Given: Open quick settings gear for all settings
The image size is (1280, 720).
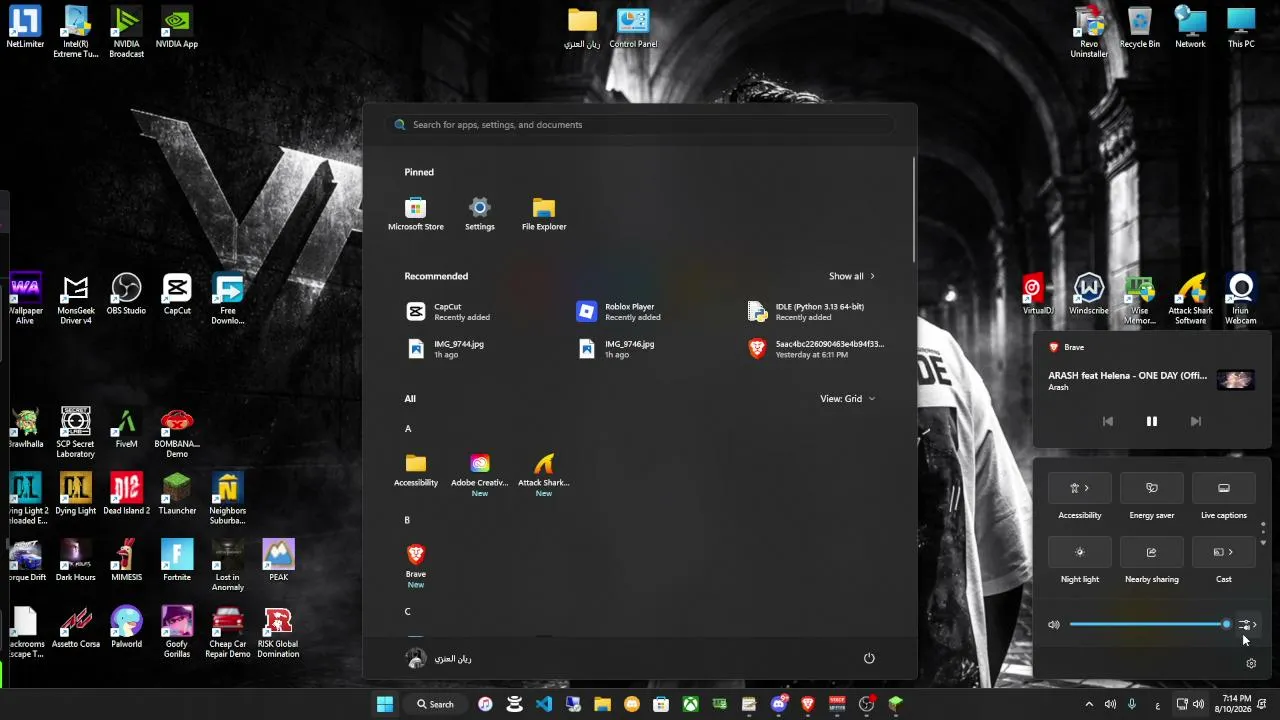Looking at the screenshot, I should (x=1251, y=663).
